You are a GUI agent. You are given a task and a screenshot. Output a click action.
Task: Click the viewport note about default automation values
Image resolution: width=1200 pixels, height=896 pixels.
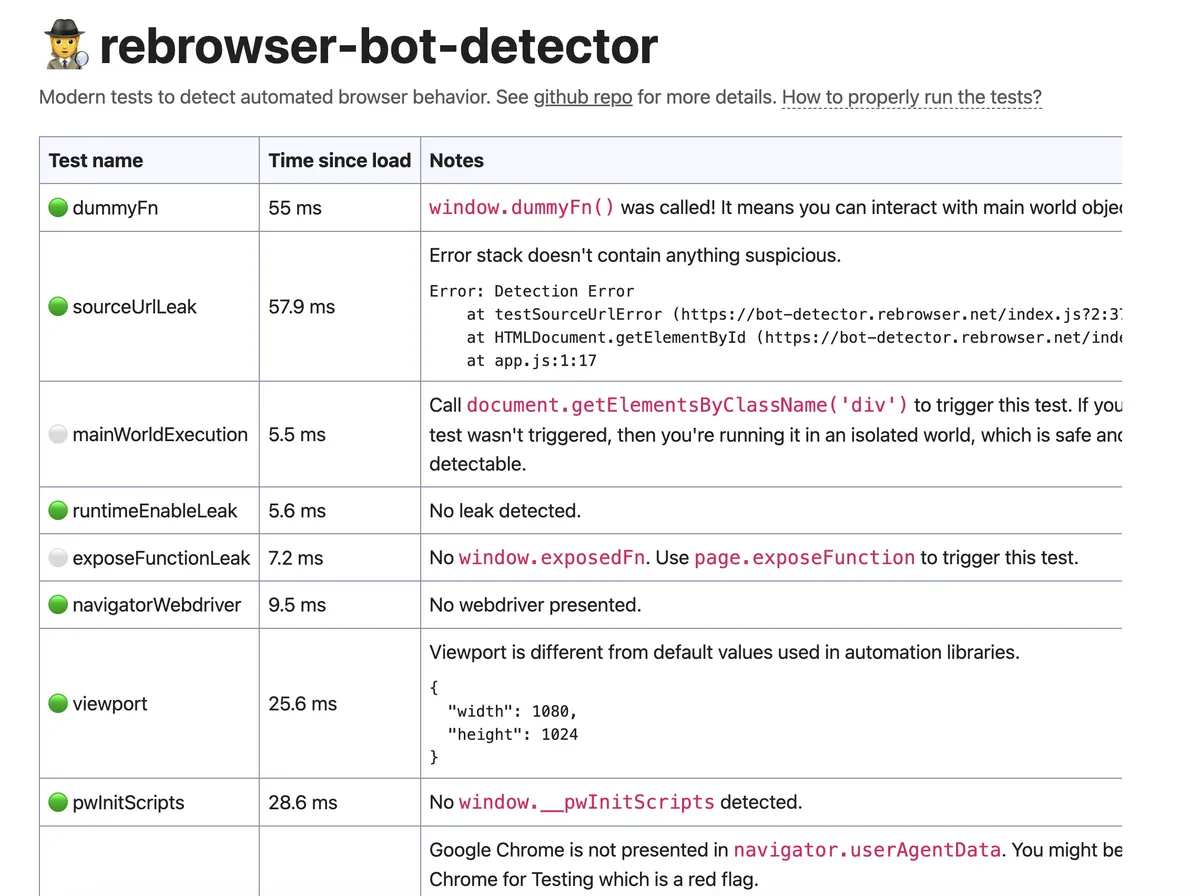click(724, 653)
